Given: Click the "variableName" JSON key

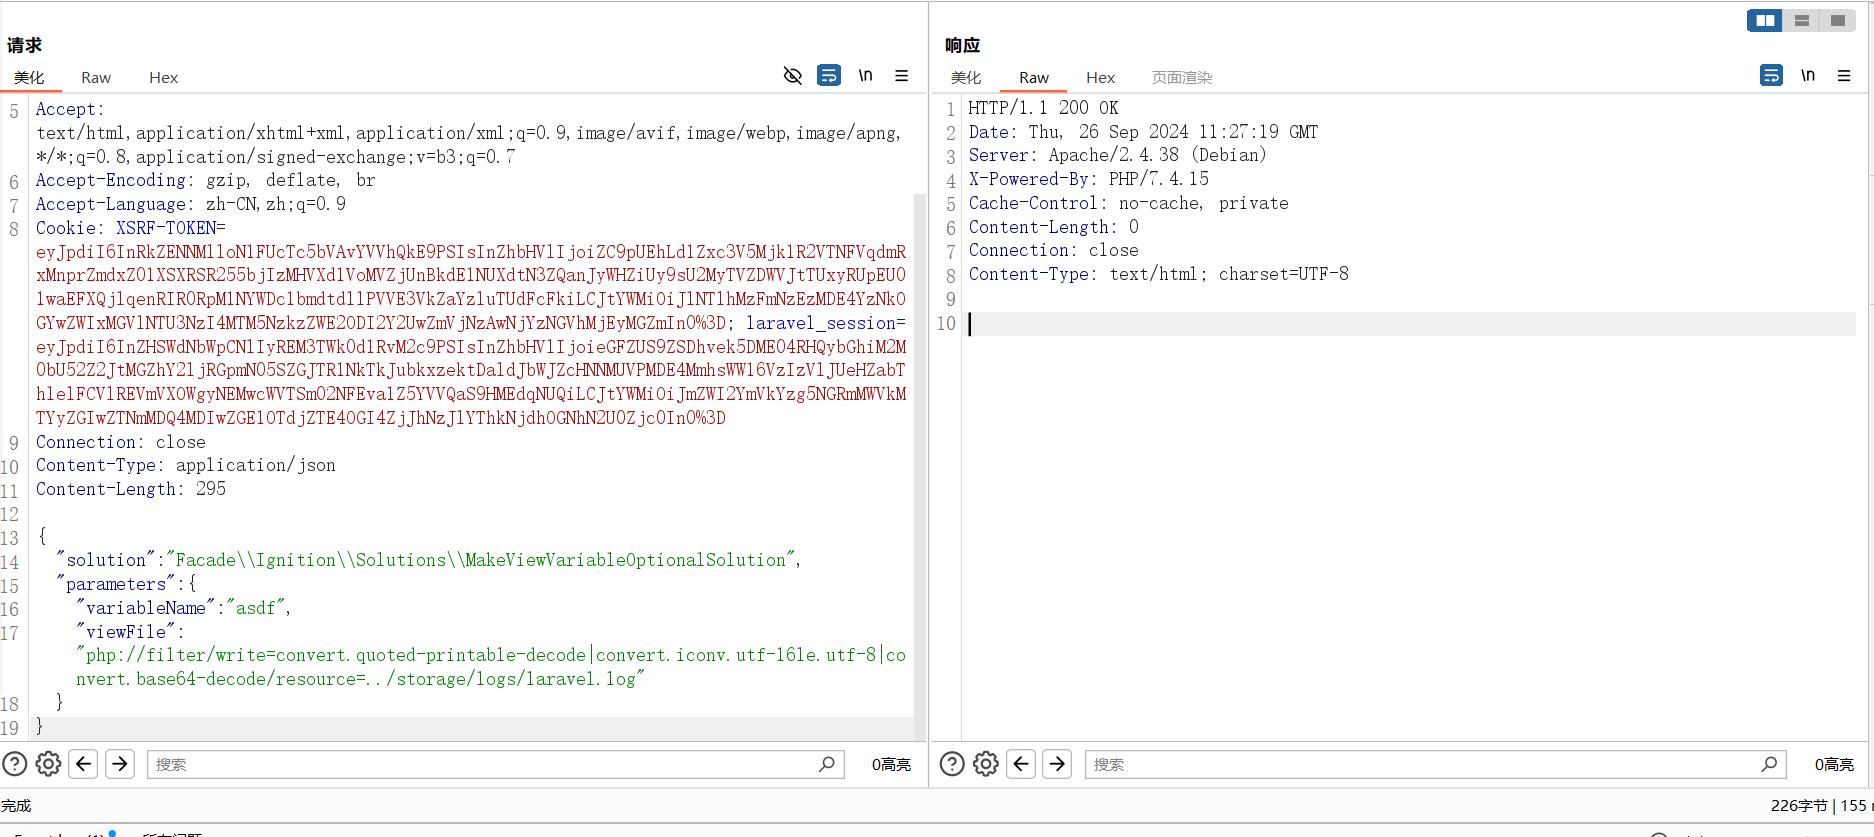Looking at the screenshot, I should (x=146, y=608).
